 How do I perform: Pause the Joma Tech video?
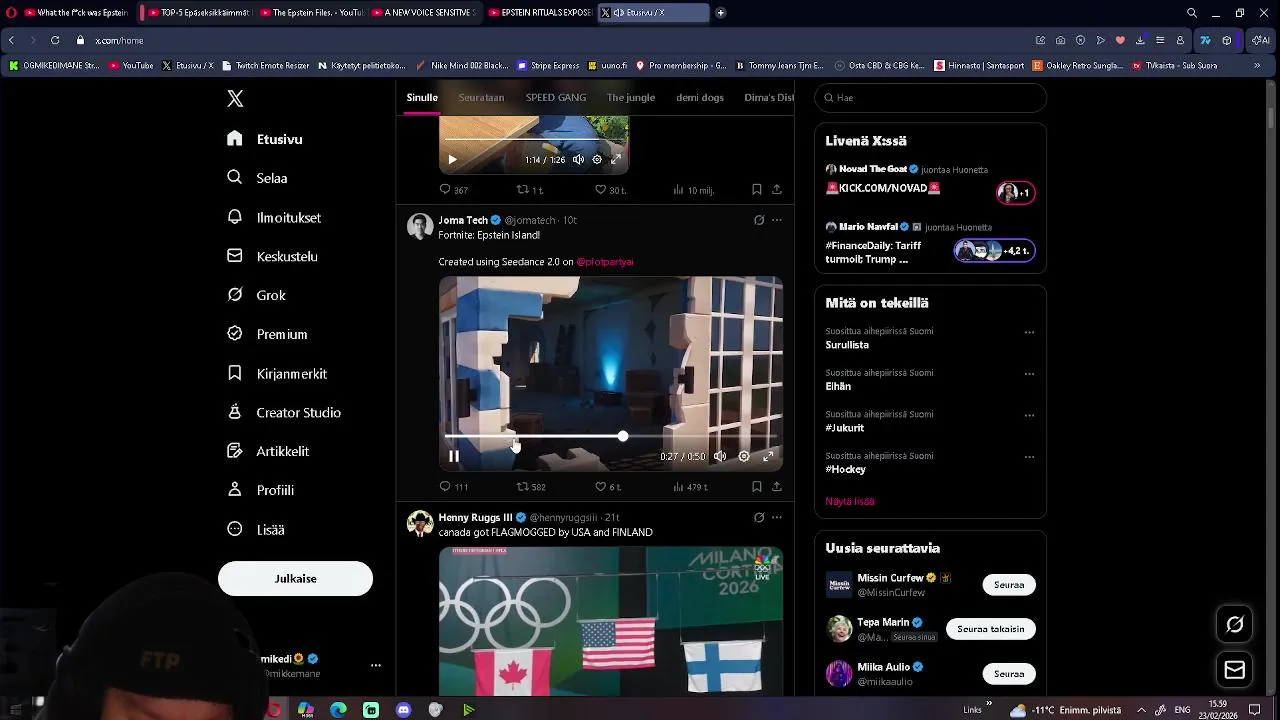453,456
